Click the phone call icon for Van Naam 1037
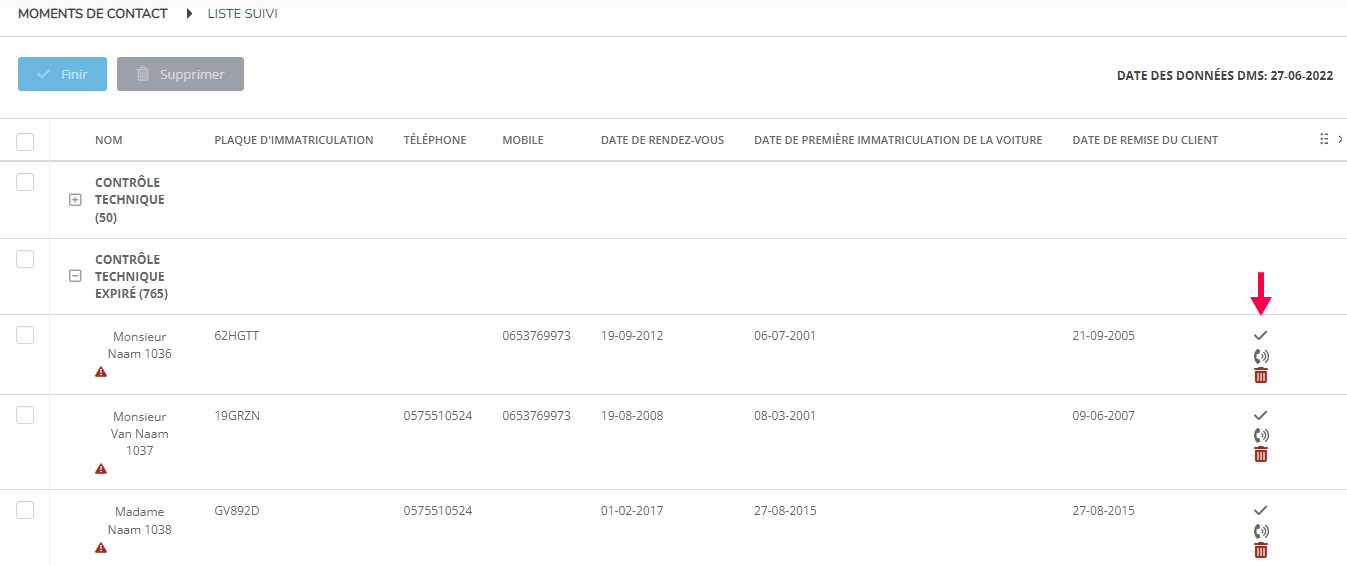This screenshot has width=1347, height=565. [1260, 435]
